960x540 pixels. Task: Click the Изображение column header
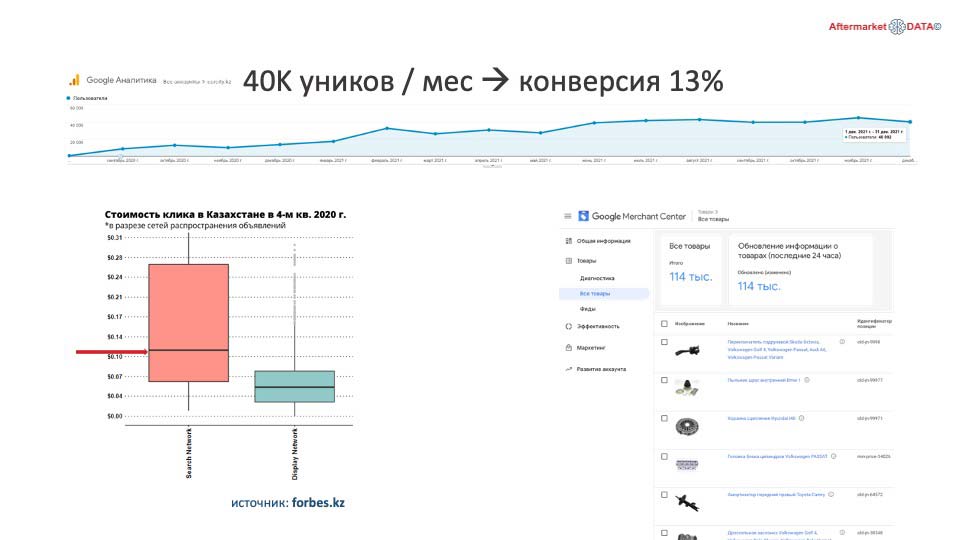689,323
